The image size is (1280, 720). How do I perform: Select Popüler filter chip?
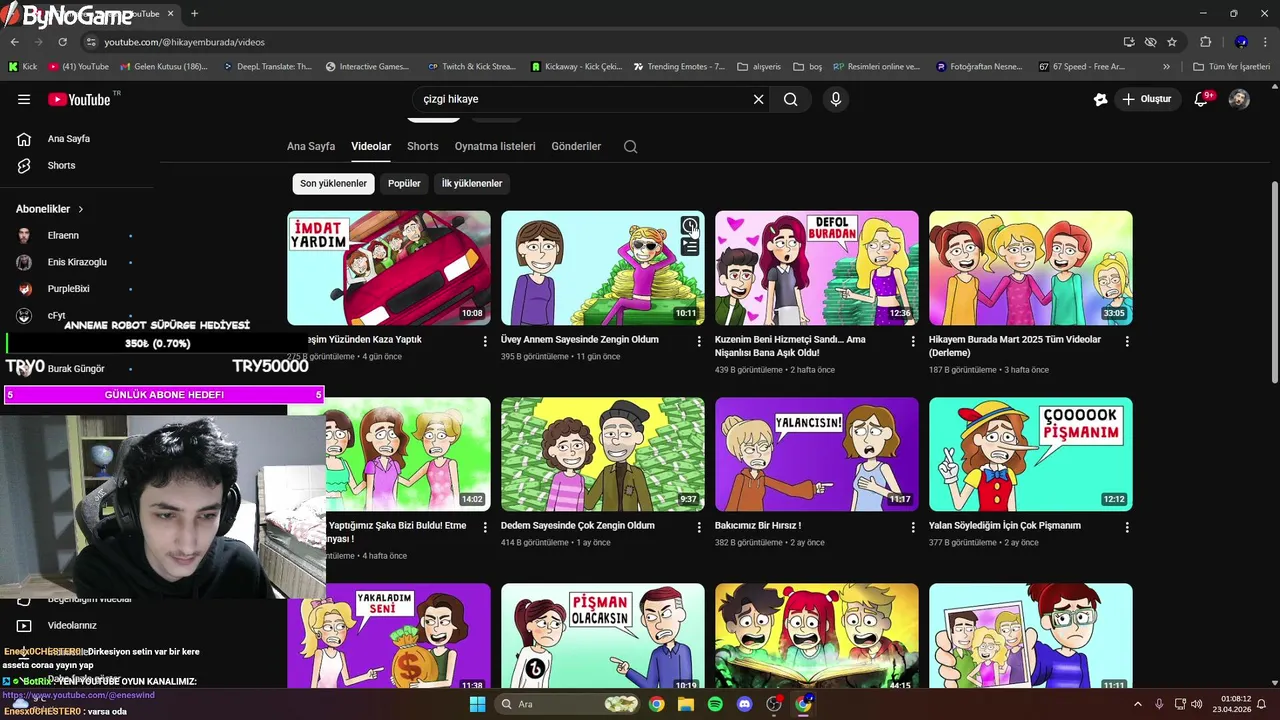coord(404,183)
